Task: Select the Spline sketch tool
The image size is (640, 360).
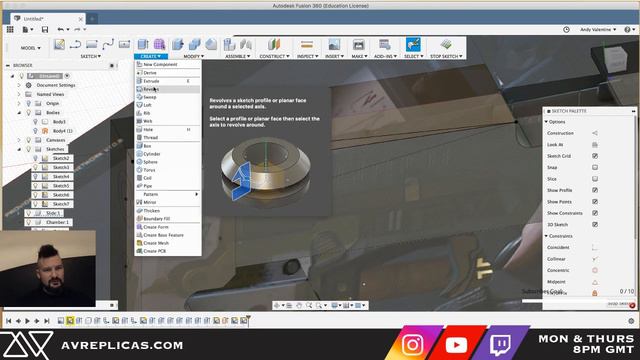Action: tap(108, 44)
